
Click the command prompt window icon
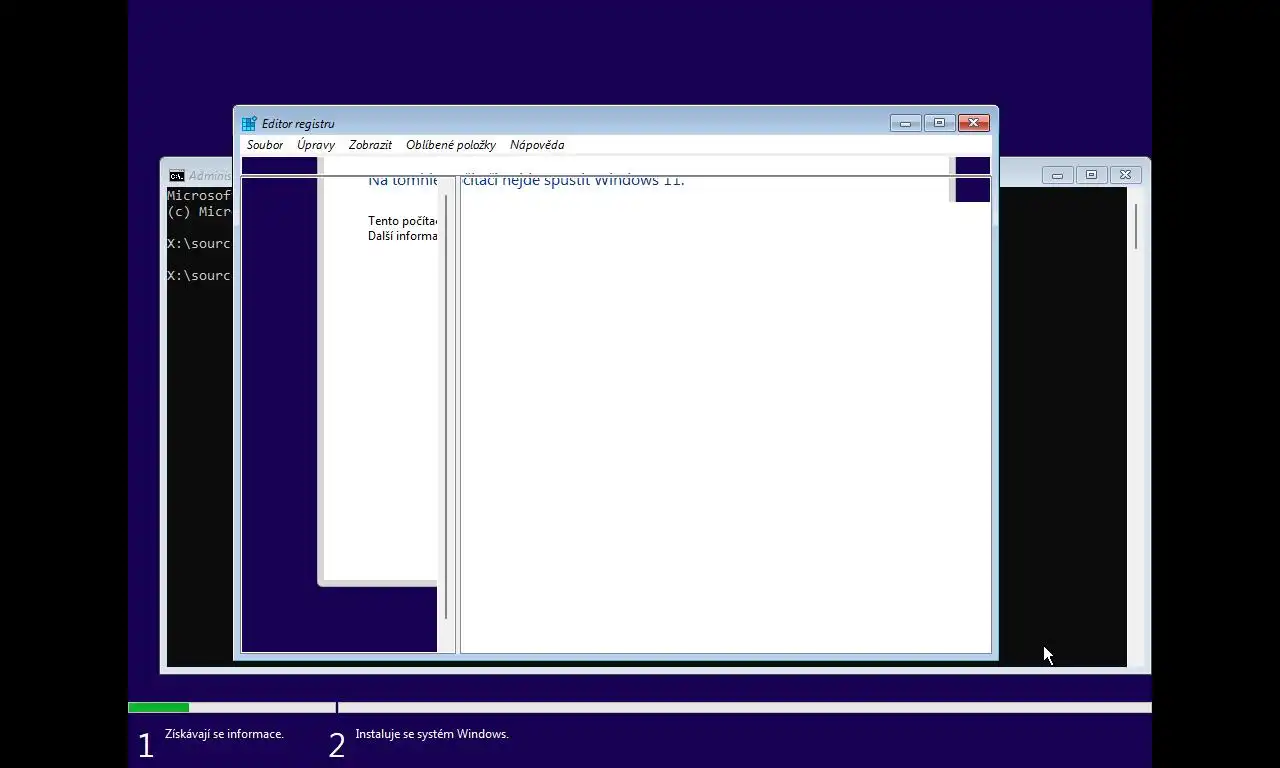pyautogui.click(x=176, y=175)
